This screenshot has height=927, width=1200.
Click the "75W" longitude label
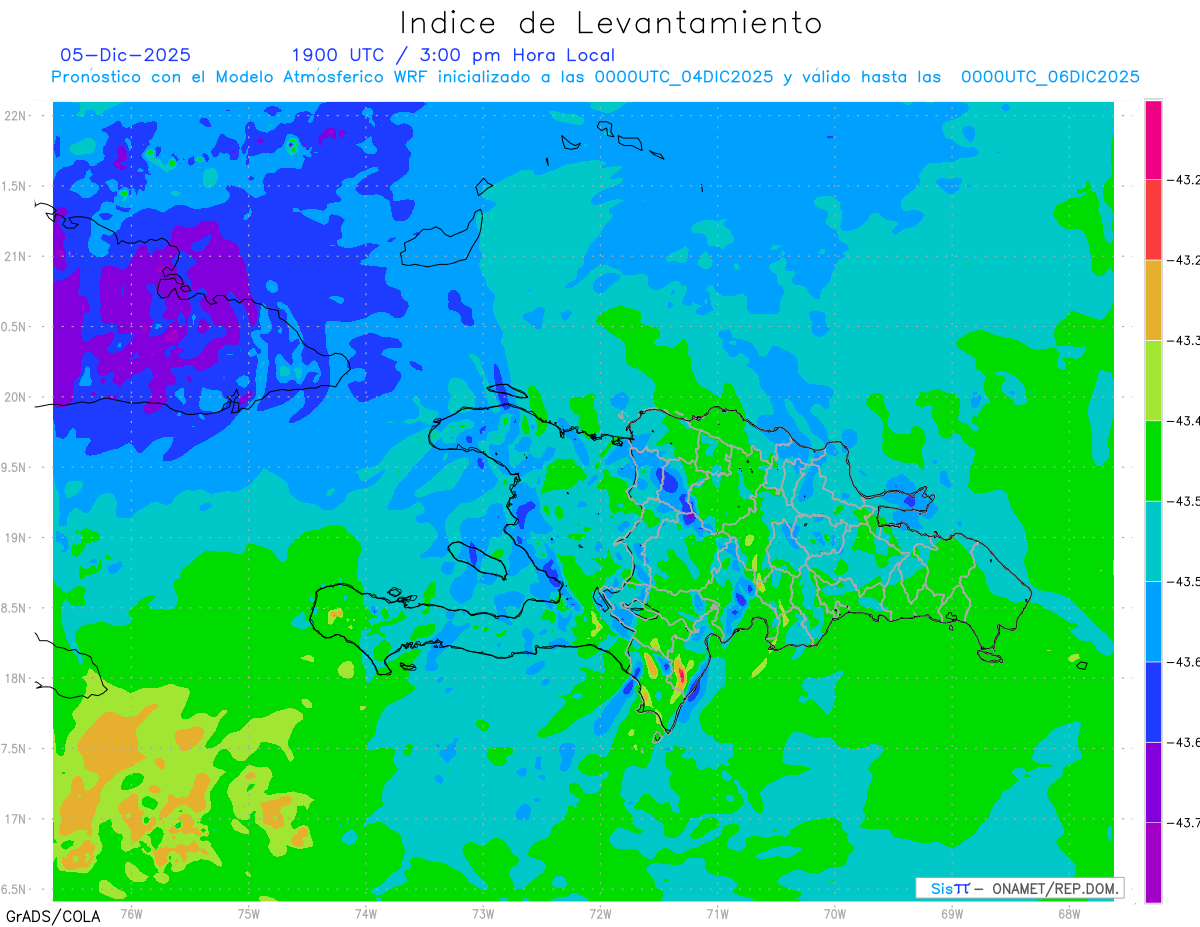249,913
